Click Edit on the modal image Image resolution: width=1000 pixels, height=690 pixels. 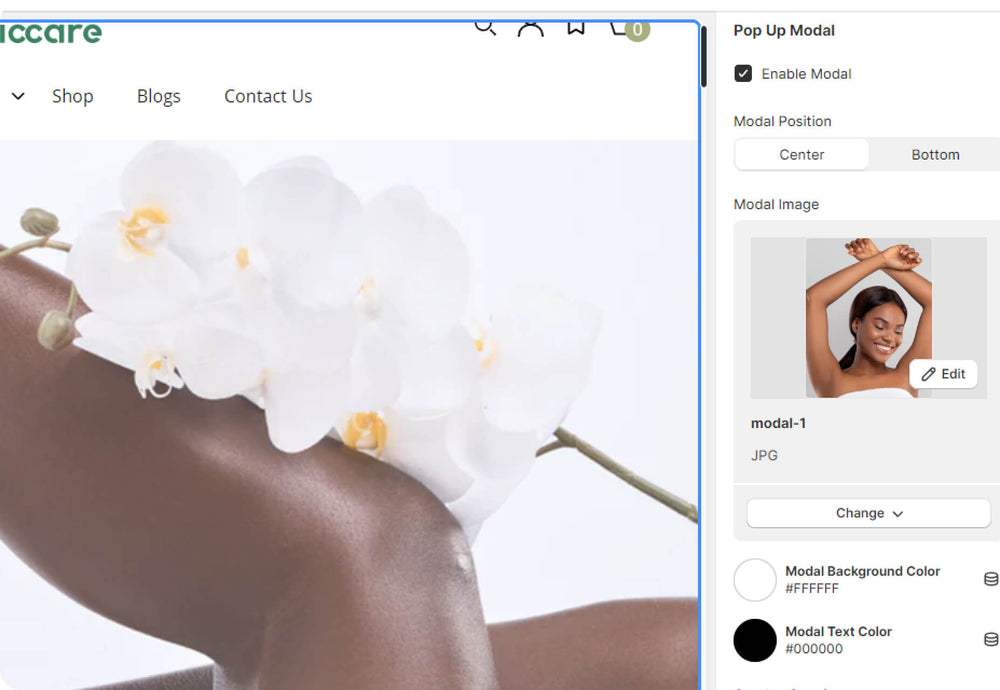click(x=943, y=374)
